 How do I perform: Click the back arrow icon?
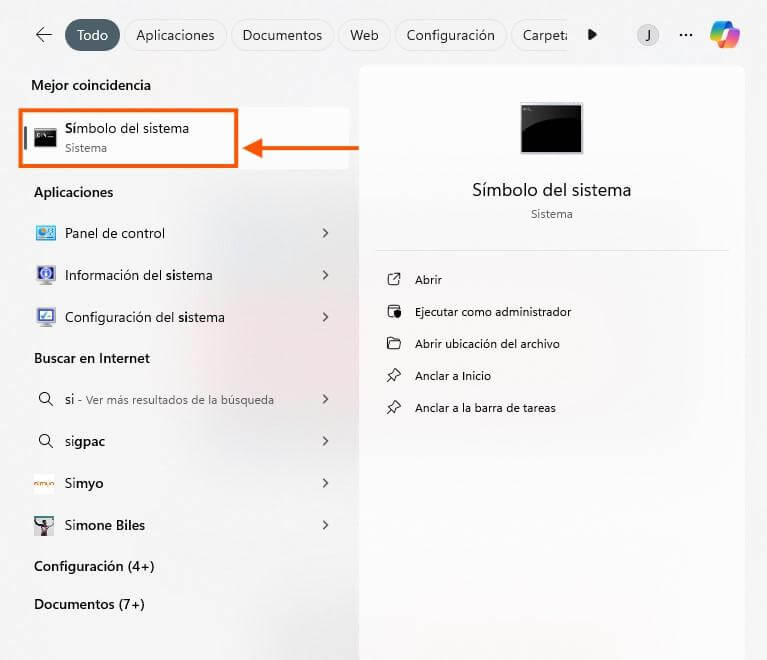coord(44,35)
